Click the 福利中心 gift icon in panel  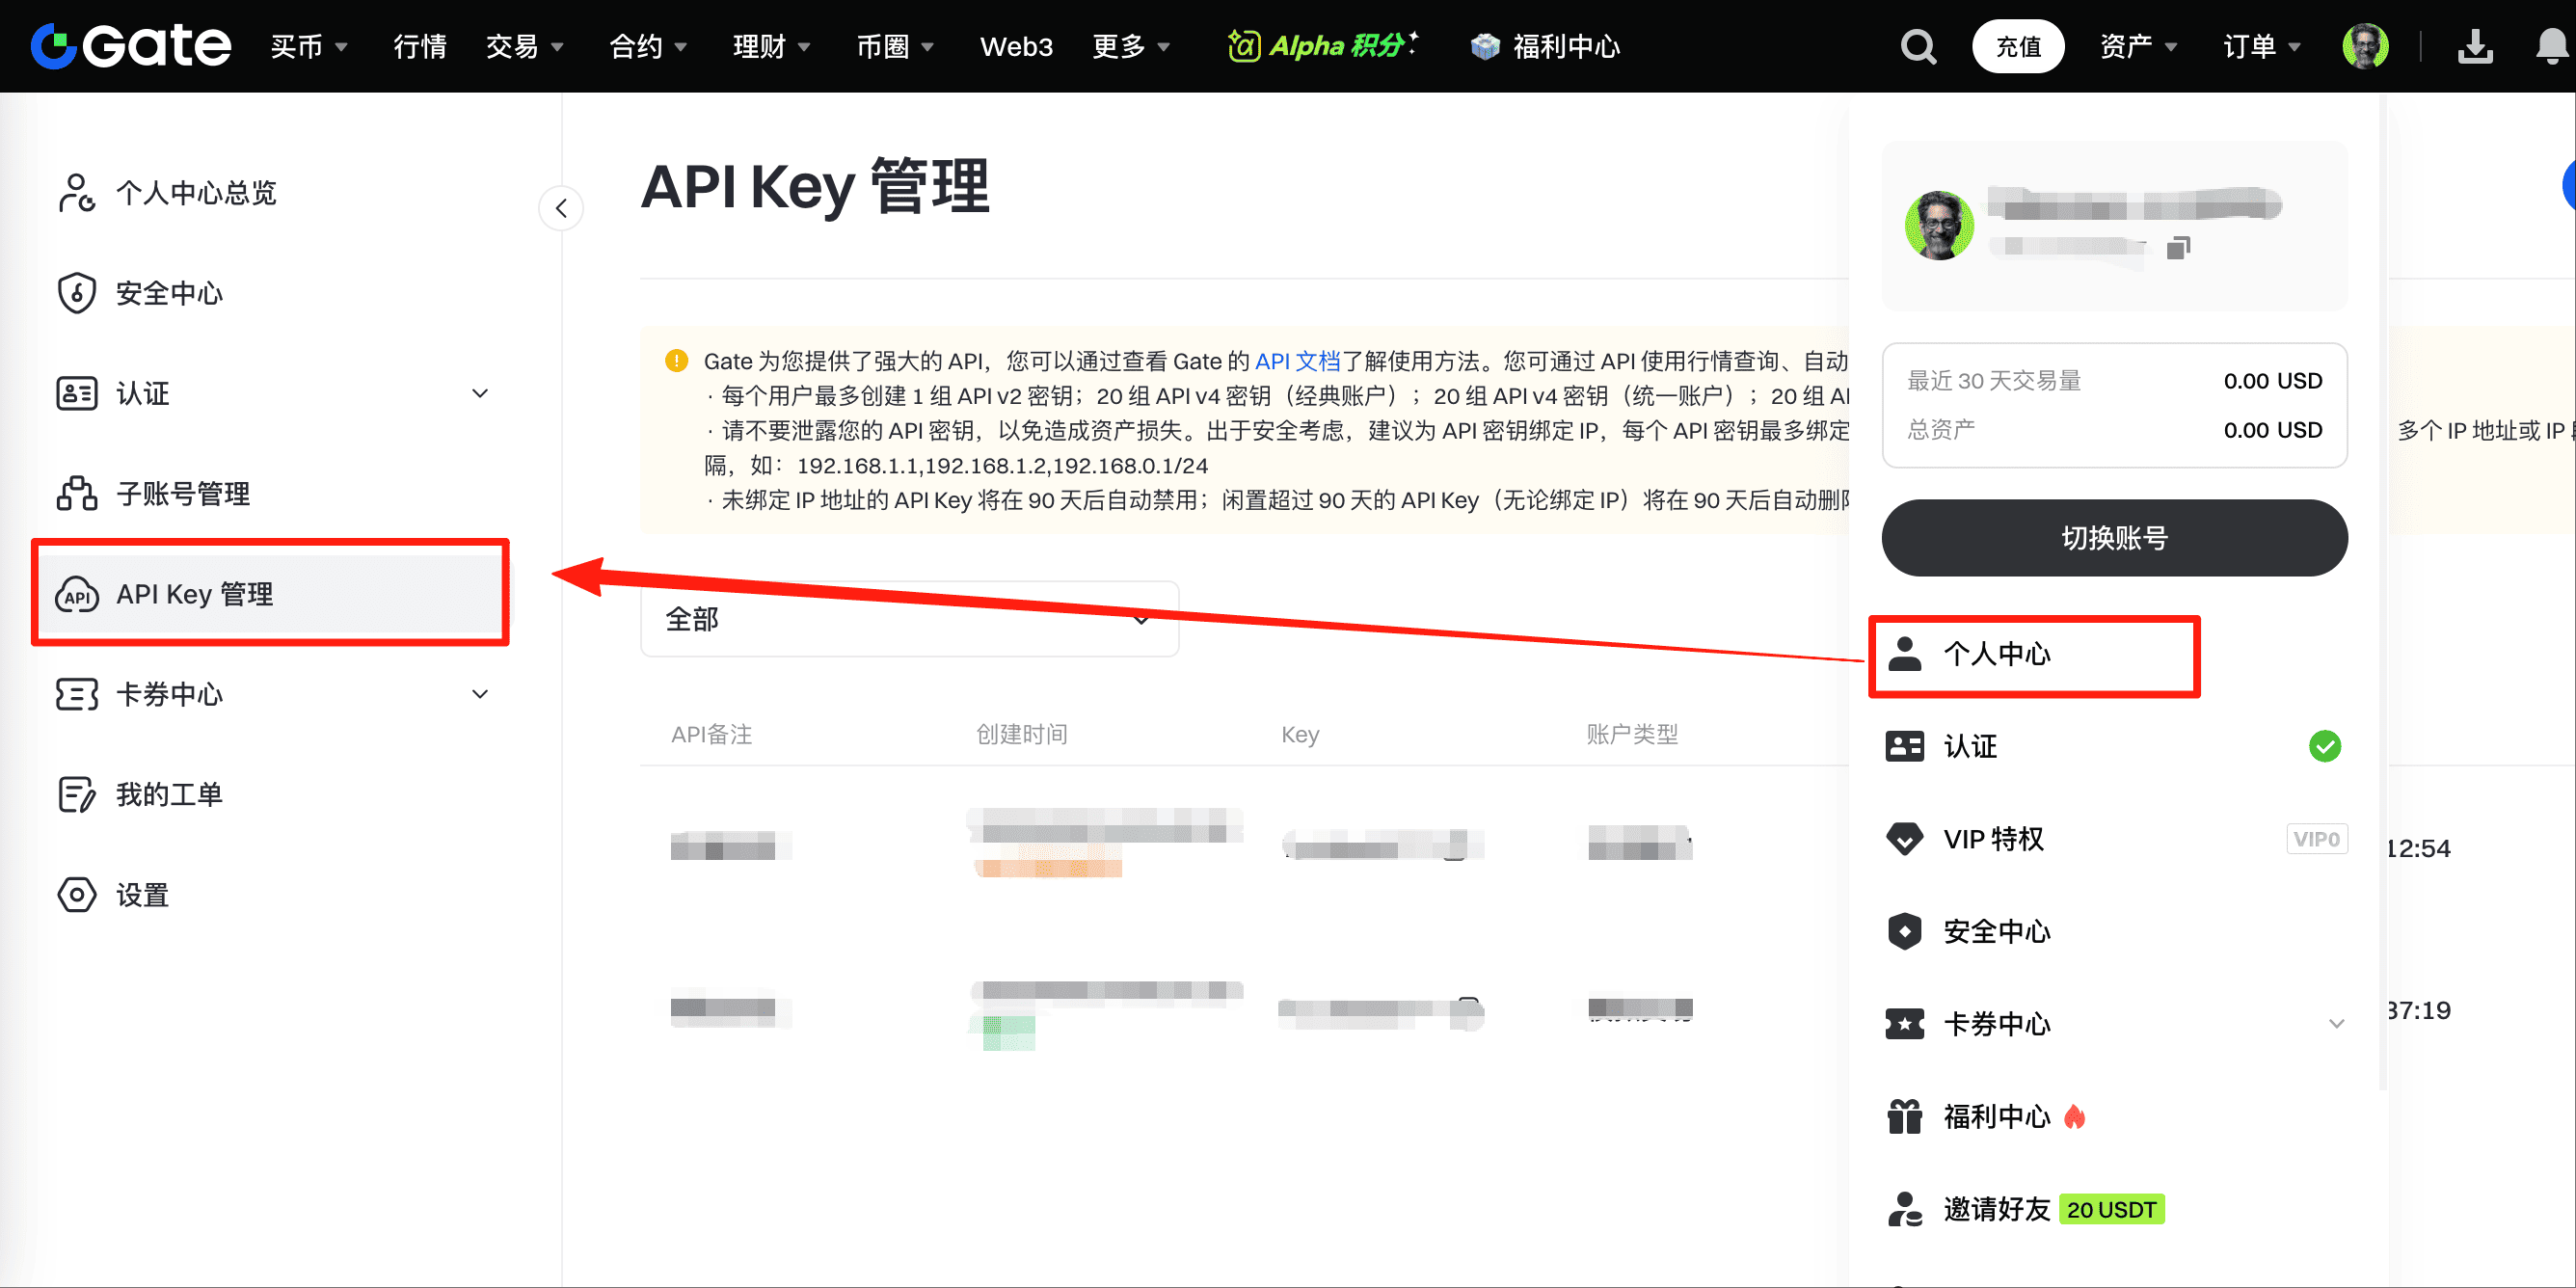point(1904,1116)
